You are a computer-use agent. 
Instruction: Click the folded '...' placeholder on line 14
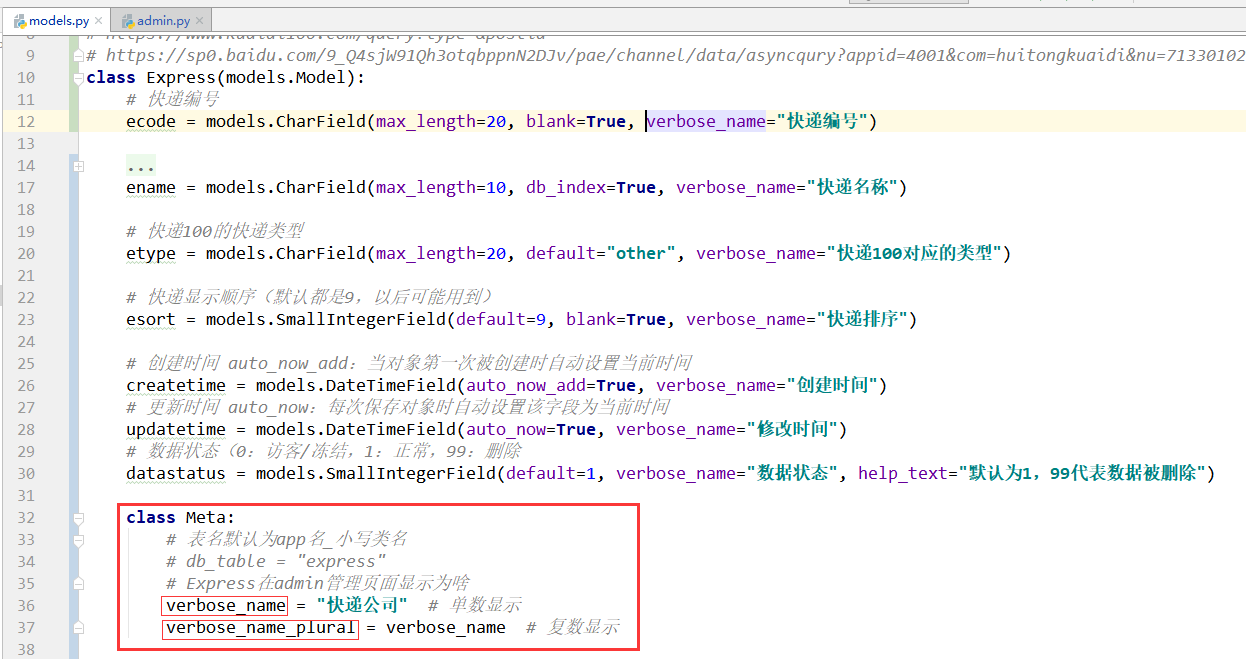[x=141, y=166]
